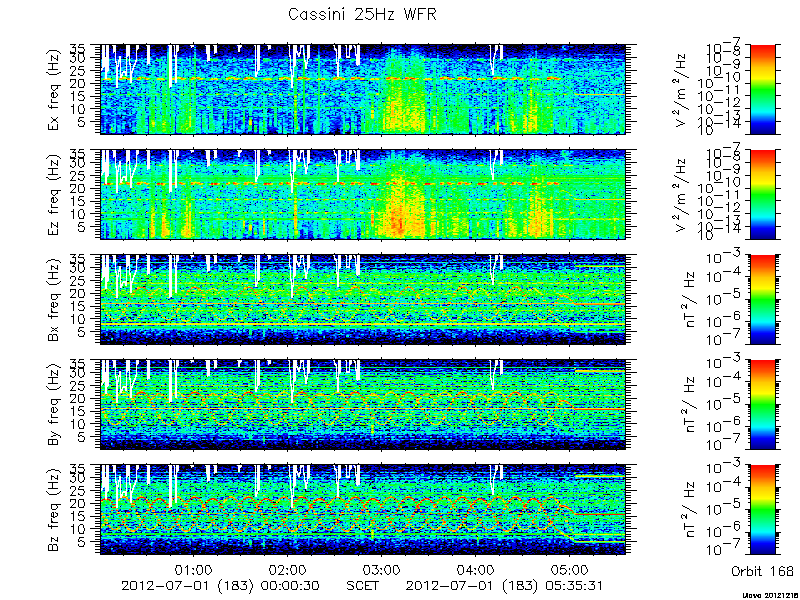Select the 'Ez freq (Hz)' axis label
This screenshot has height=600, width=800.
pos(54,194)
